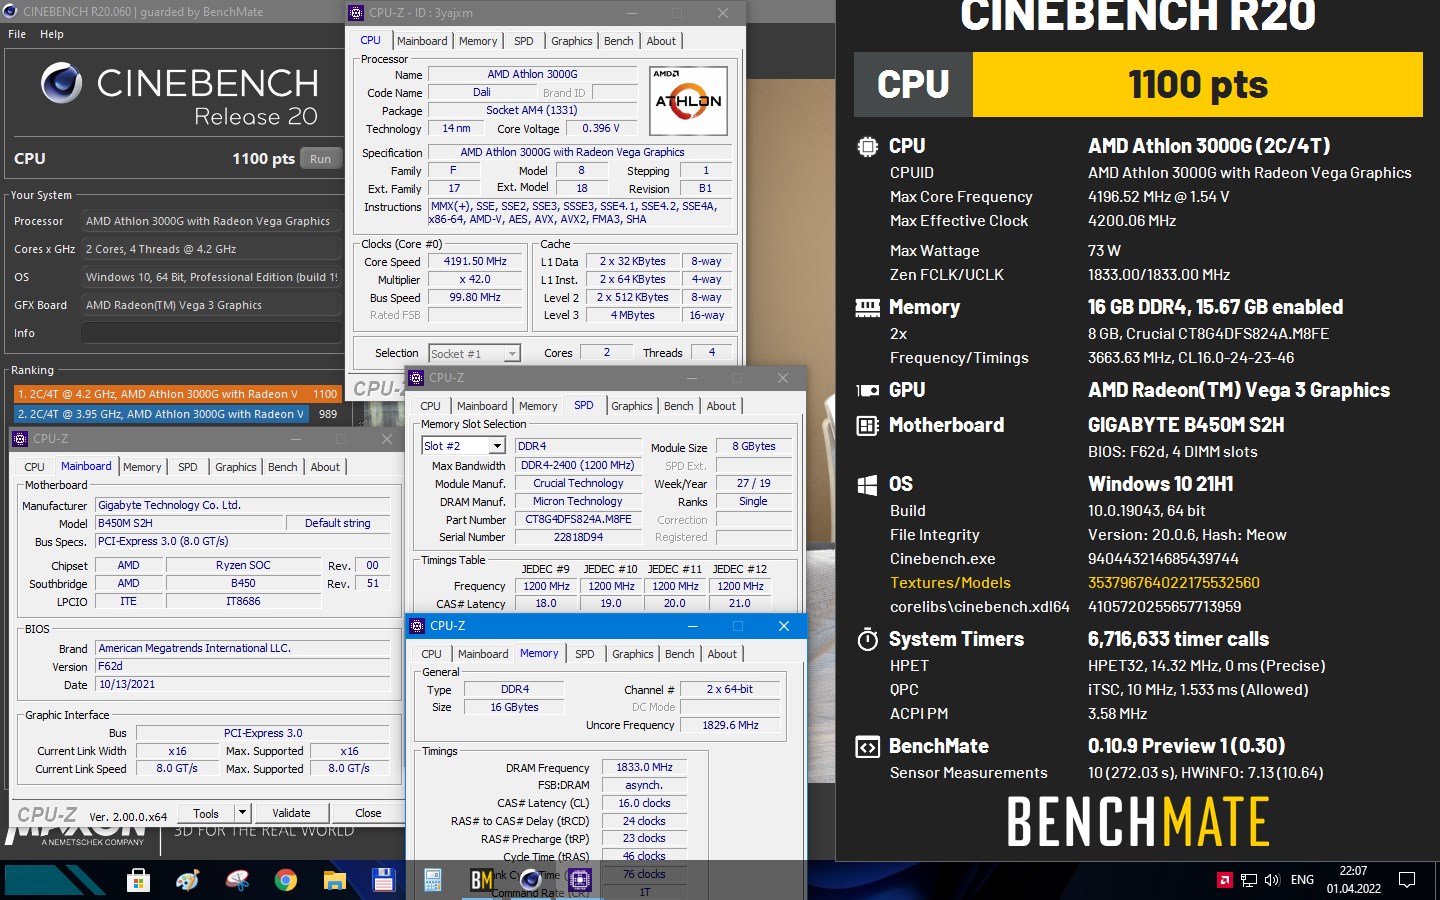Click the Uncore Frequency 1829.6 MHz value

730,725
